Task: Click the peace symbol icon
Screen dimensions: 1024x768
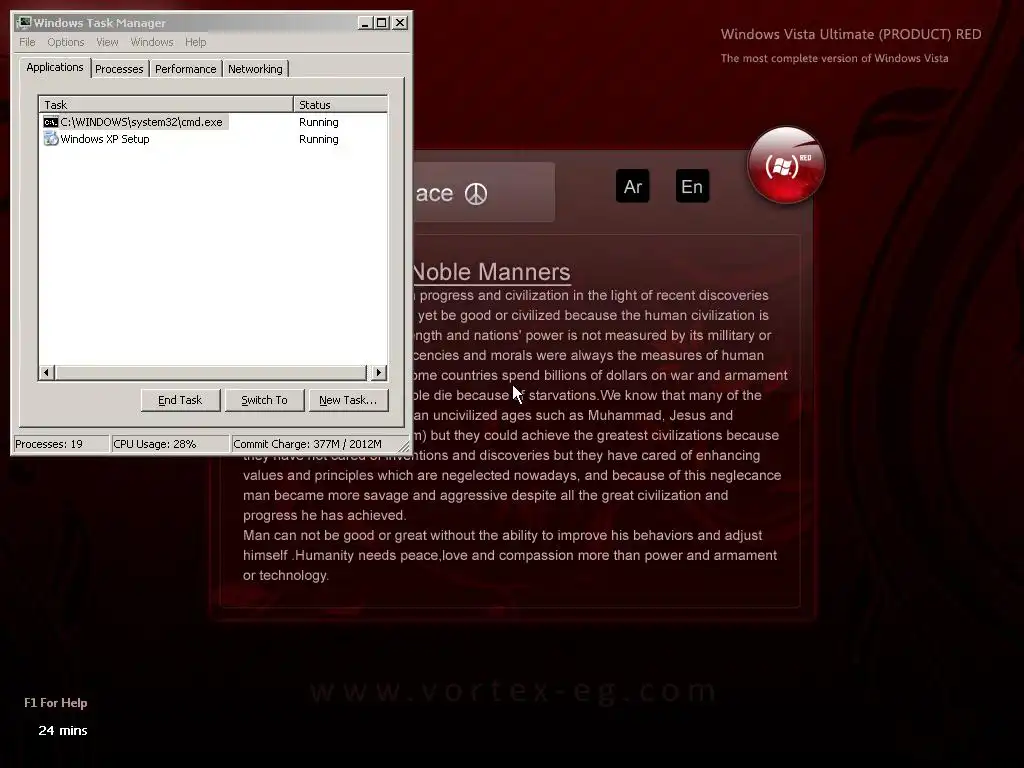Action: coord(476,193)
